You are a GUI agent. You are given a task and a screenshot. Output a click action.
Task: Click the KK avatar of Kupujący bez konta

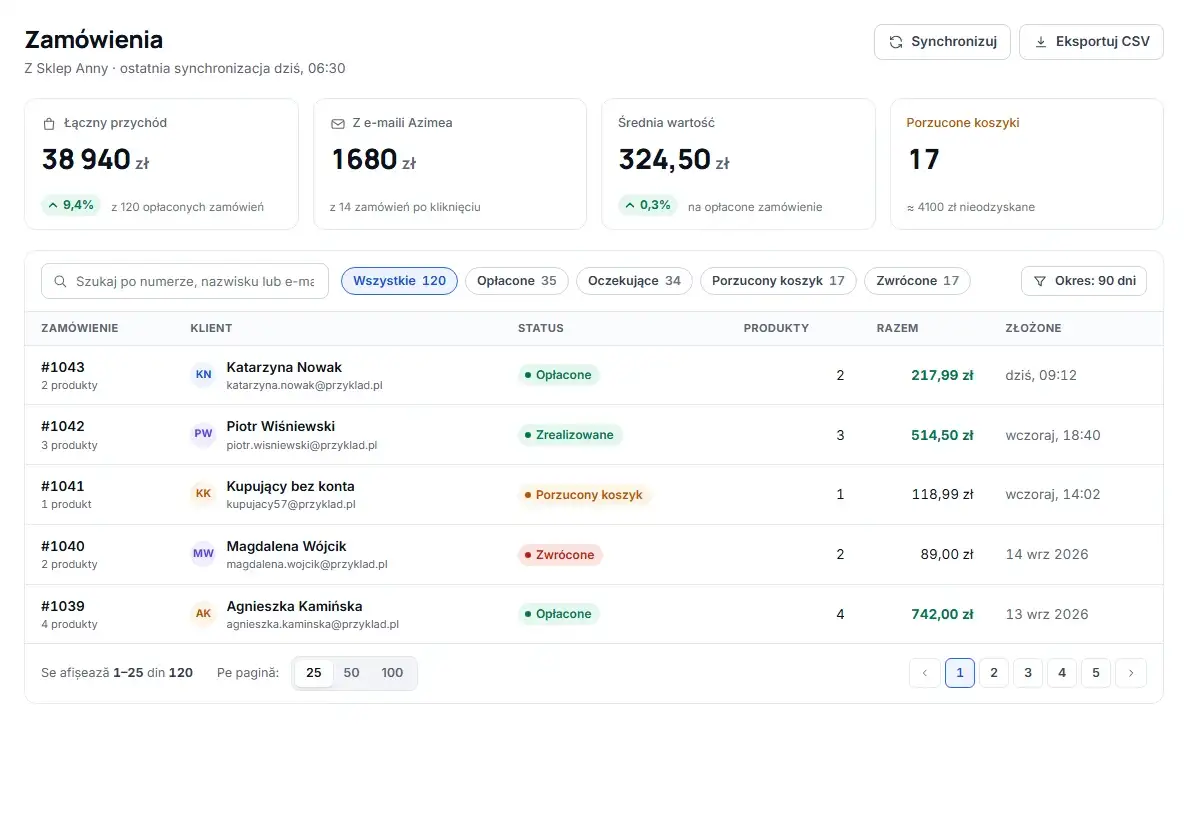click(x=203, y=494)
